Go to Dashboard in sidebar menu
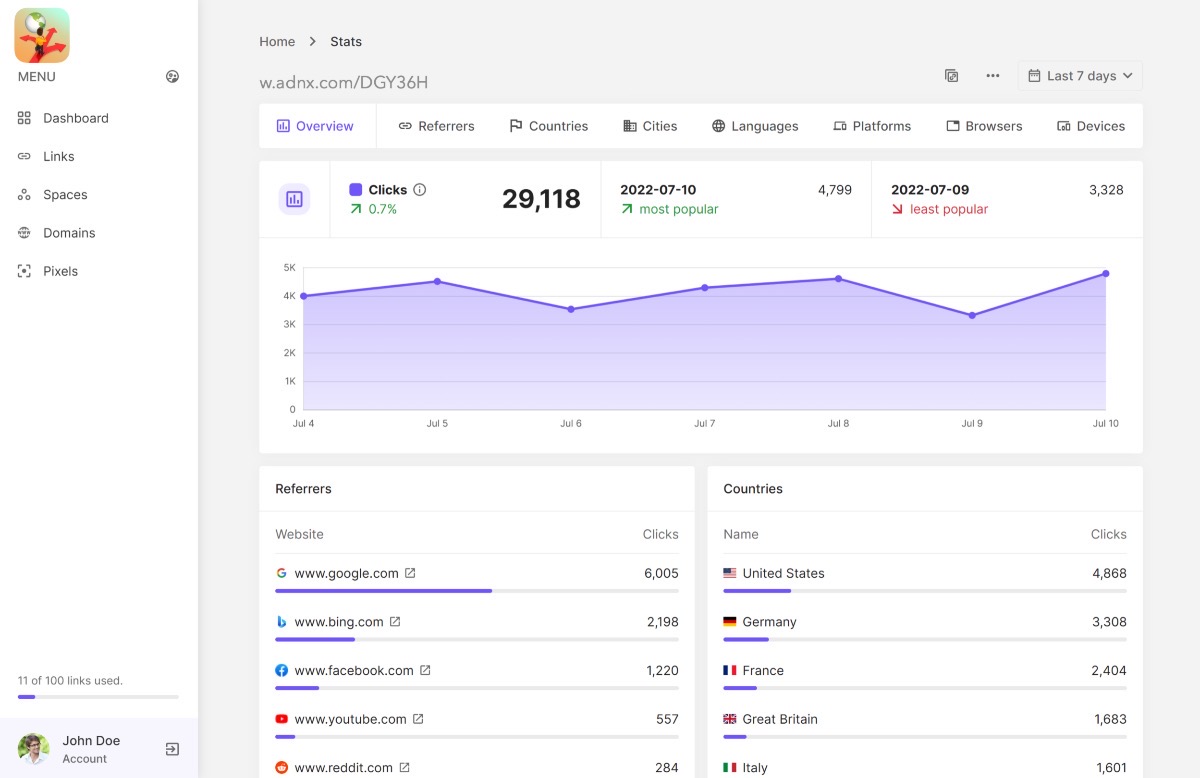The width and height of the screenshot is (1200, 778). [63, 118]
